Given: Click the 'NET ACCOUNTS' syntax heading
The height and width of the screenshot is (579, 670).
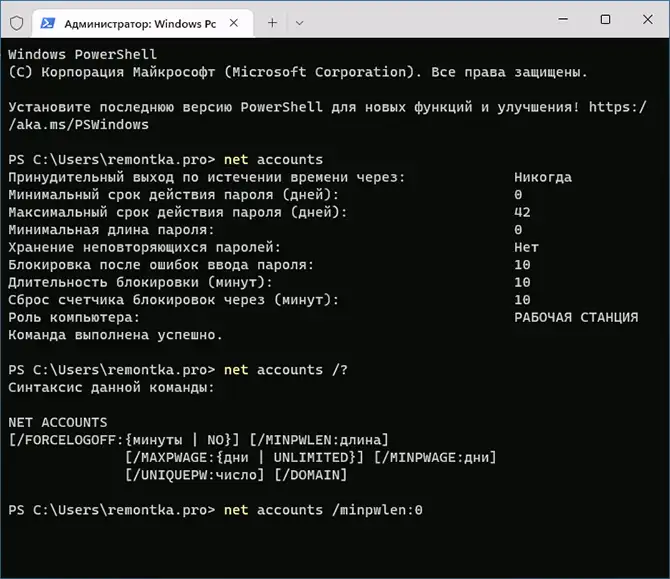Looking at the screenshot, I should 58,423.
